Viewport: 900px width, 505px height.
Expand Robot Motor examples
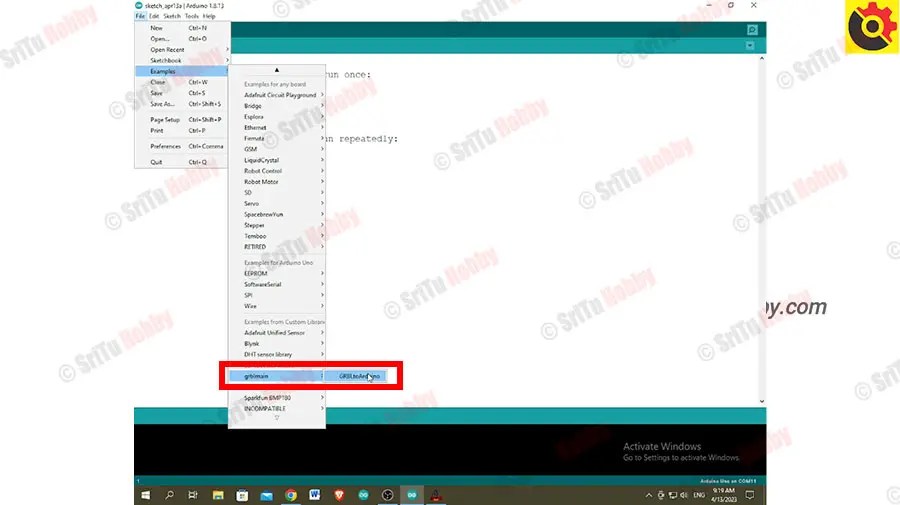(x=277, y=182)
